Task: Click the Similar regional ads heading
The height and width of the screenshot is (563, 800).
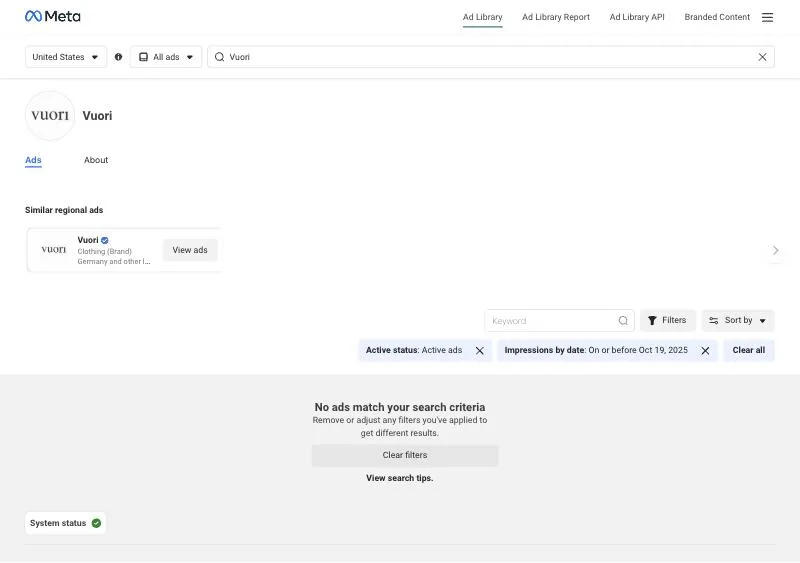Action: point(64,210)
